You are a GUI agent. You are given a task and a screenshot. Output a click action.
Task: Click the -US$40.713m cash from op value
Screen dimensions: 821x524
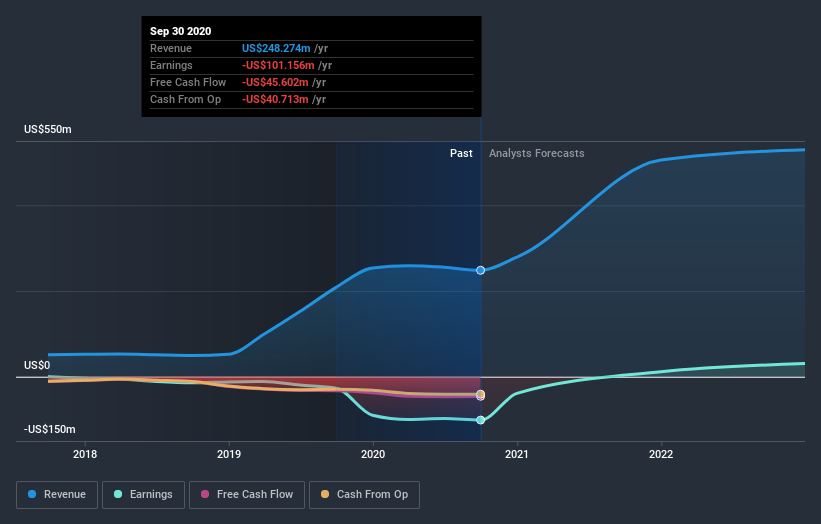[x=275, y=99]
